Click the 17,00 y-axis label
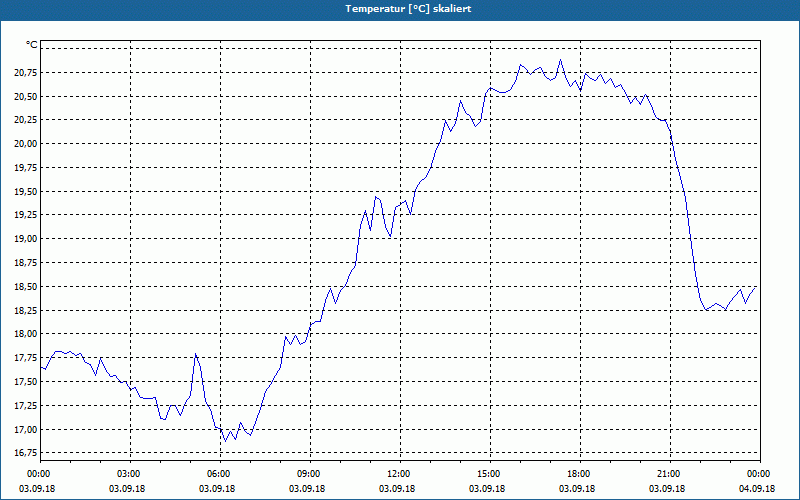 (x=25, y=430)
